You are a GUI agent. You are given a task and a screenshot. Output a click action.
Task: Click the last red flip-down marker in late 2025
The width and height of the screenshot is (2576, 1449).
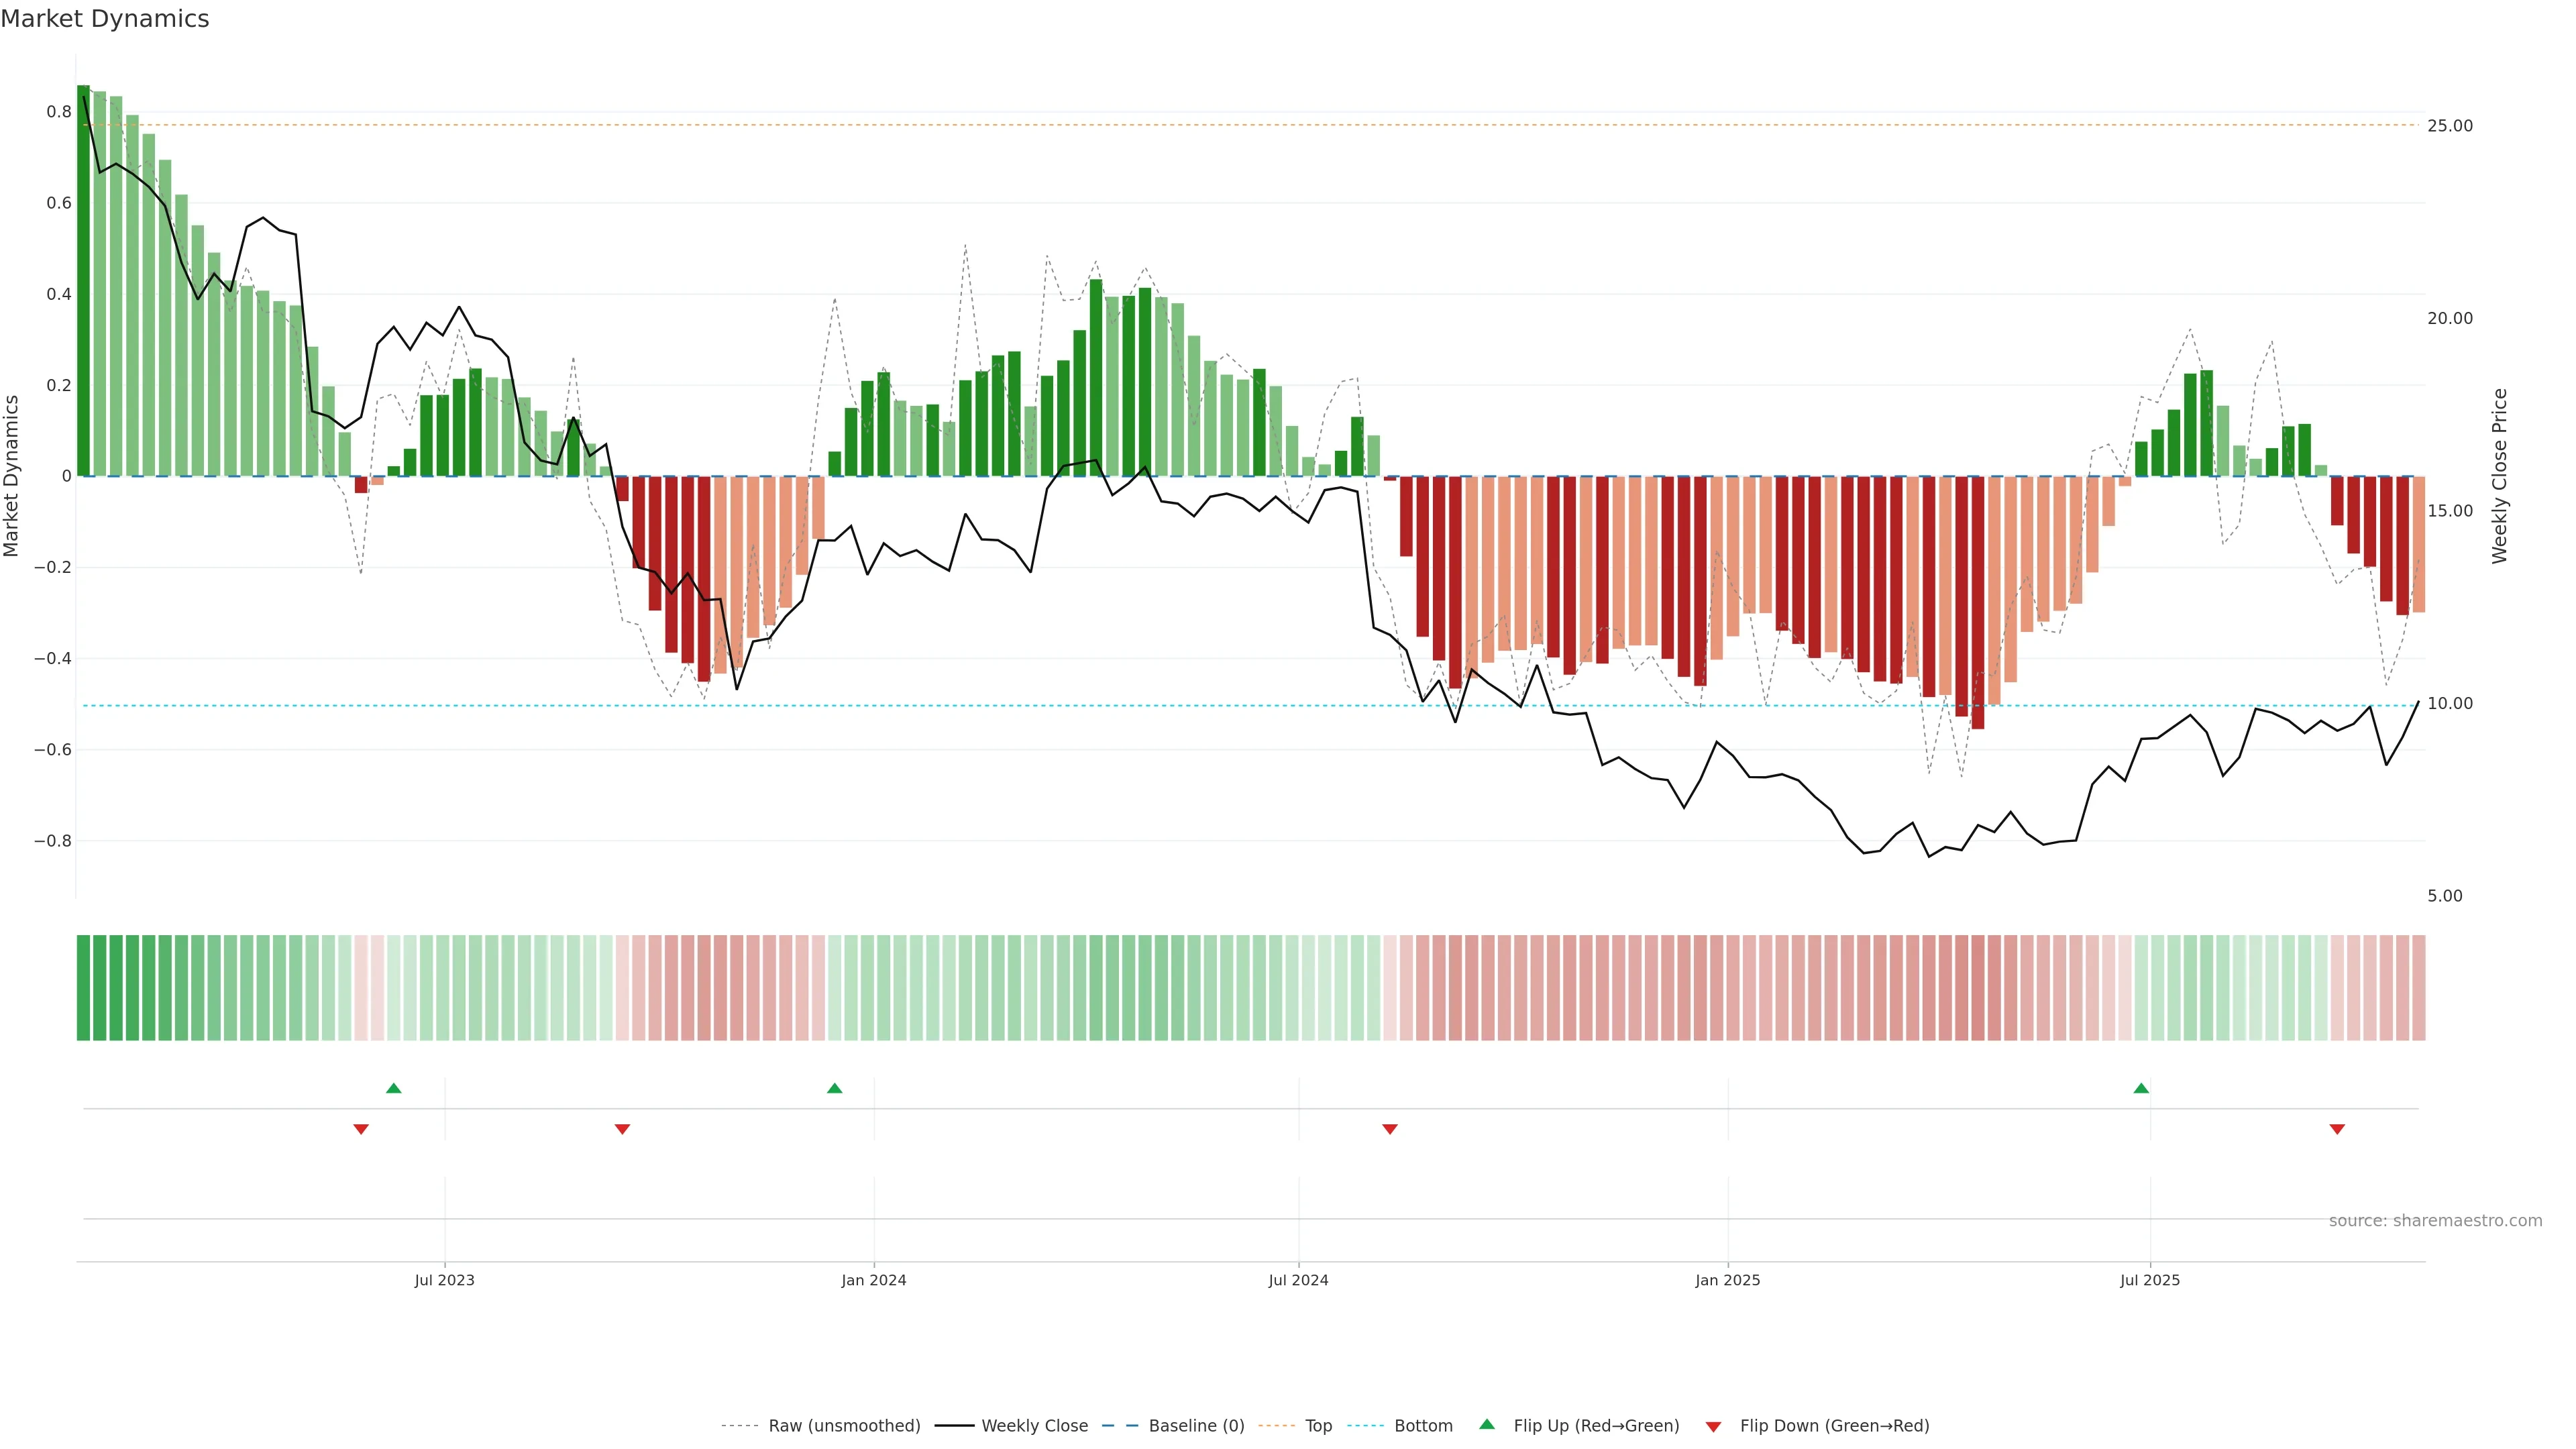2337,1129
